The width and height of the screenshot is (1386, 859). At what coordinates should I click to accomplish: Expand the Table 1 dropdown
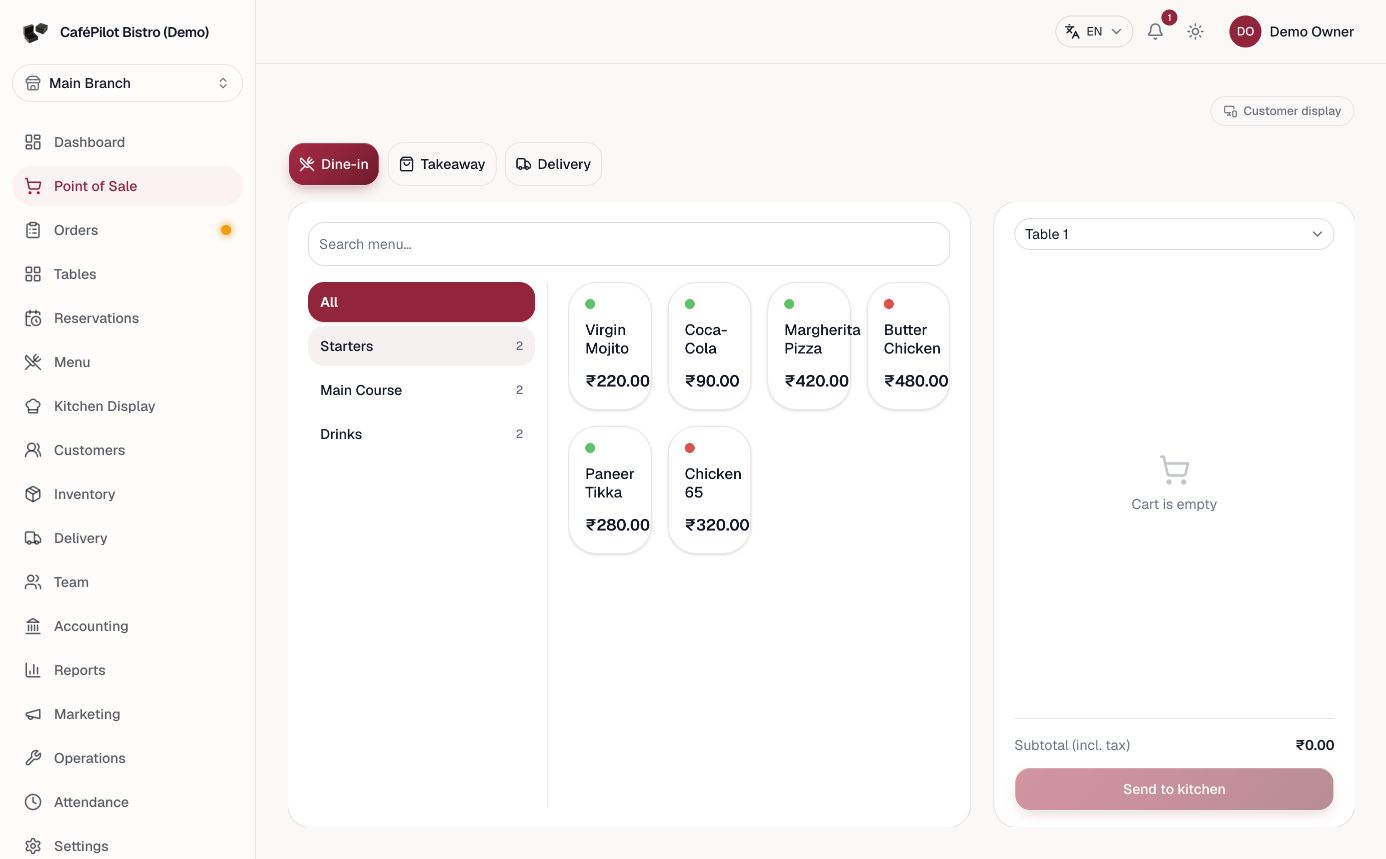(x=1174, y=234)
